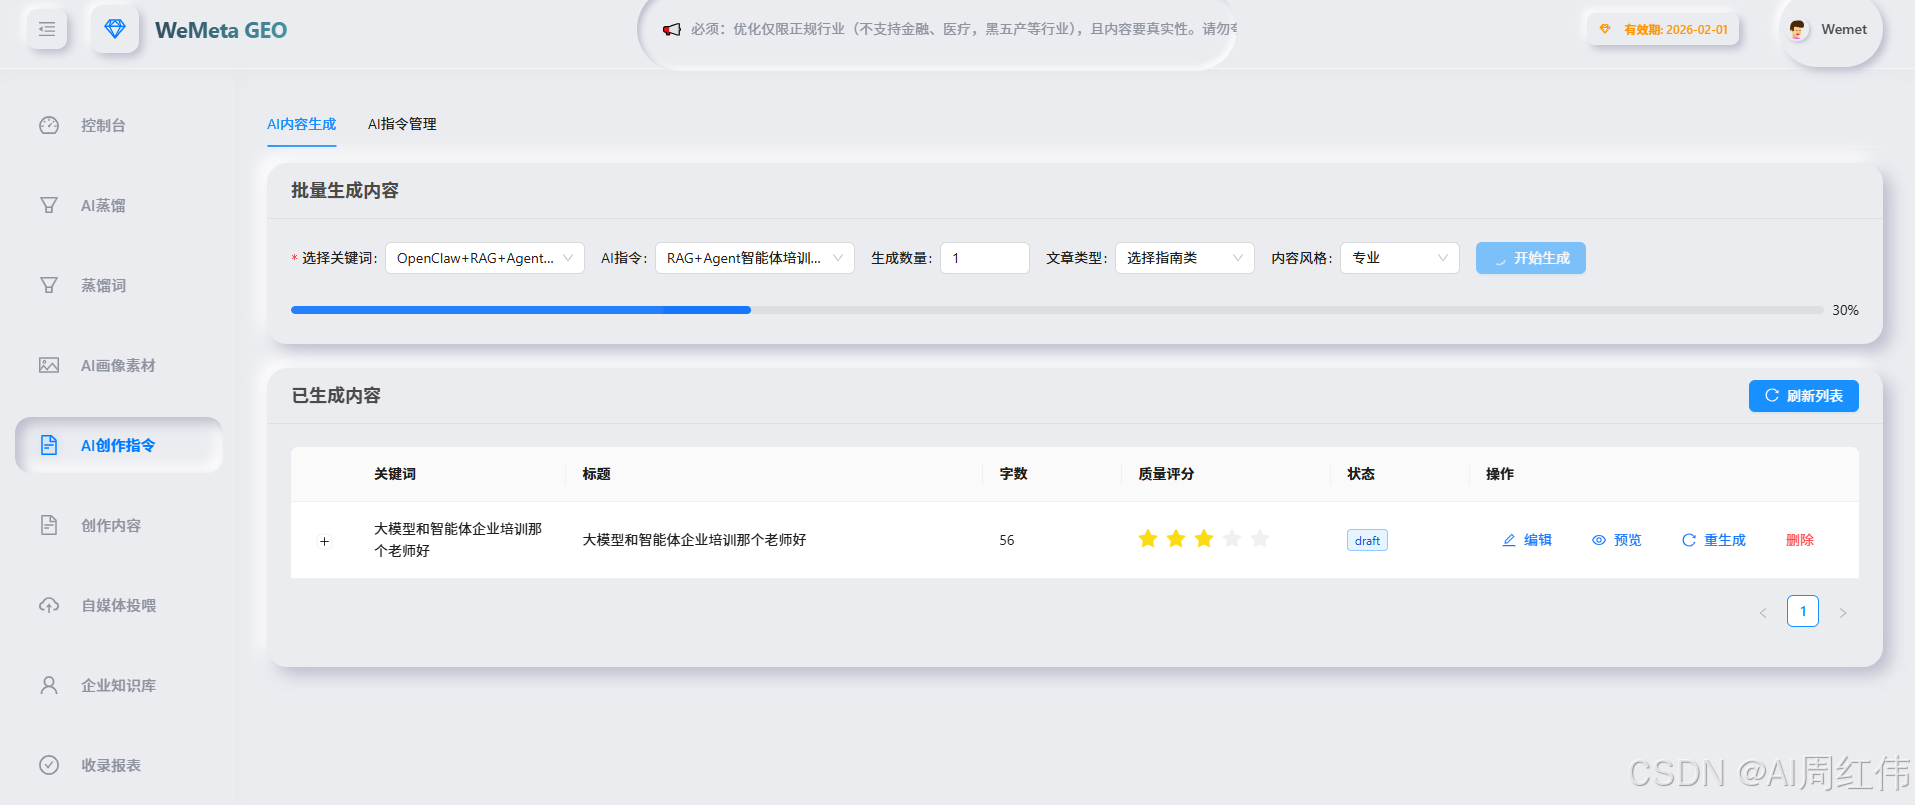
Task: Switch to the AI指令管理 tab
Action: pos(402,124)
